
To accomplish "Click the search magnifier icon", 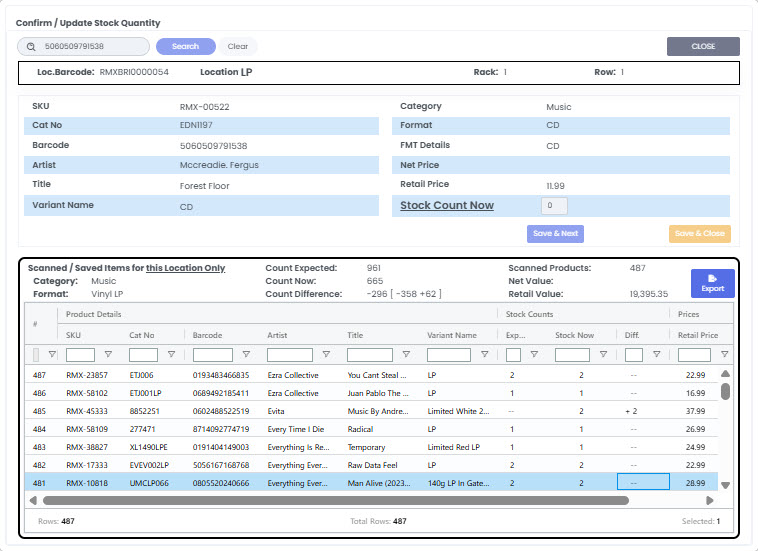I will click(31, 47).
